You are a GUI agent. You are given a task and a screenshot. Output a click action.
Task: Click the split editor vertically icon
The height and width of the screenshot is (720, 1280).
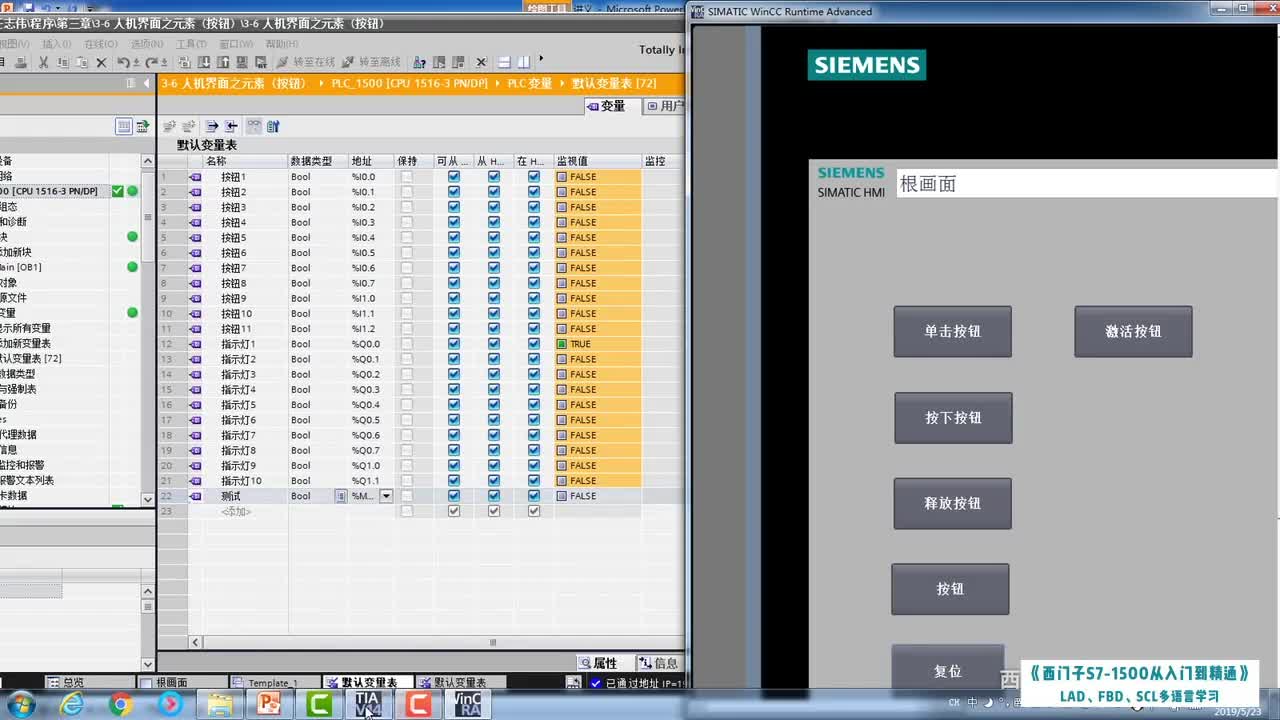pyautogui.click(x=524, y=62)
